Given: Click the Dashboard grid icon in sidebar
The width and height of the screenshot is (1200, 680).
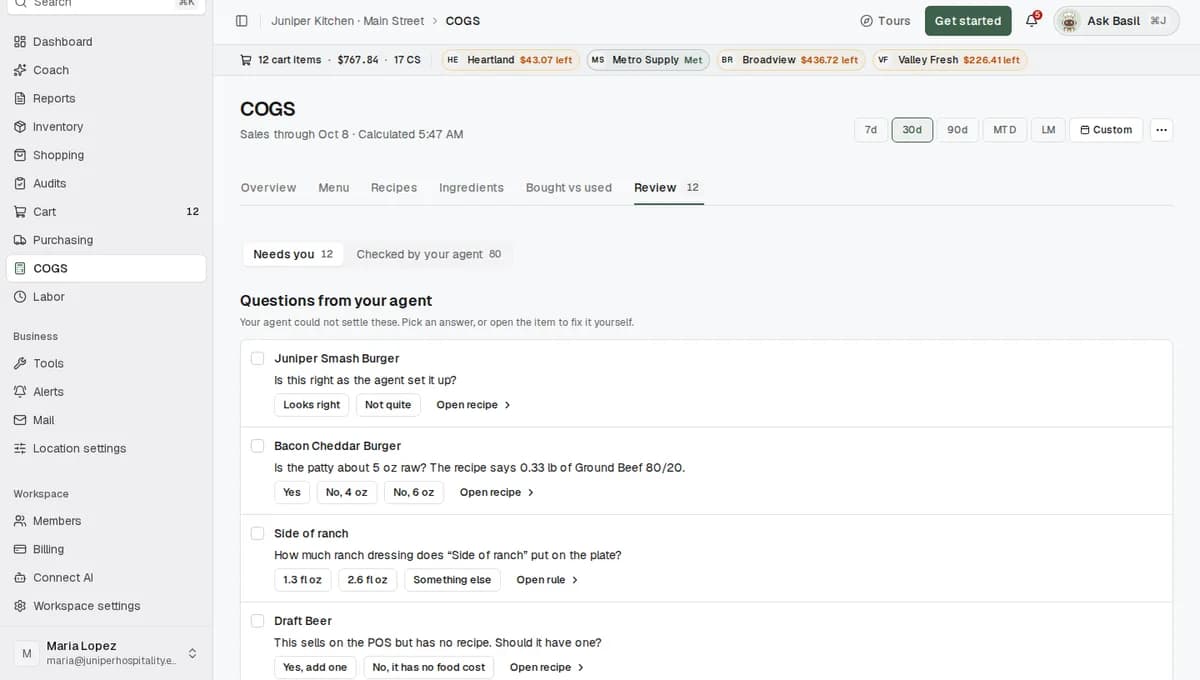Looking at the screenshot, I should [20, 42].
